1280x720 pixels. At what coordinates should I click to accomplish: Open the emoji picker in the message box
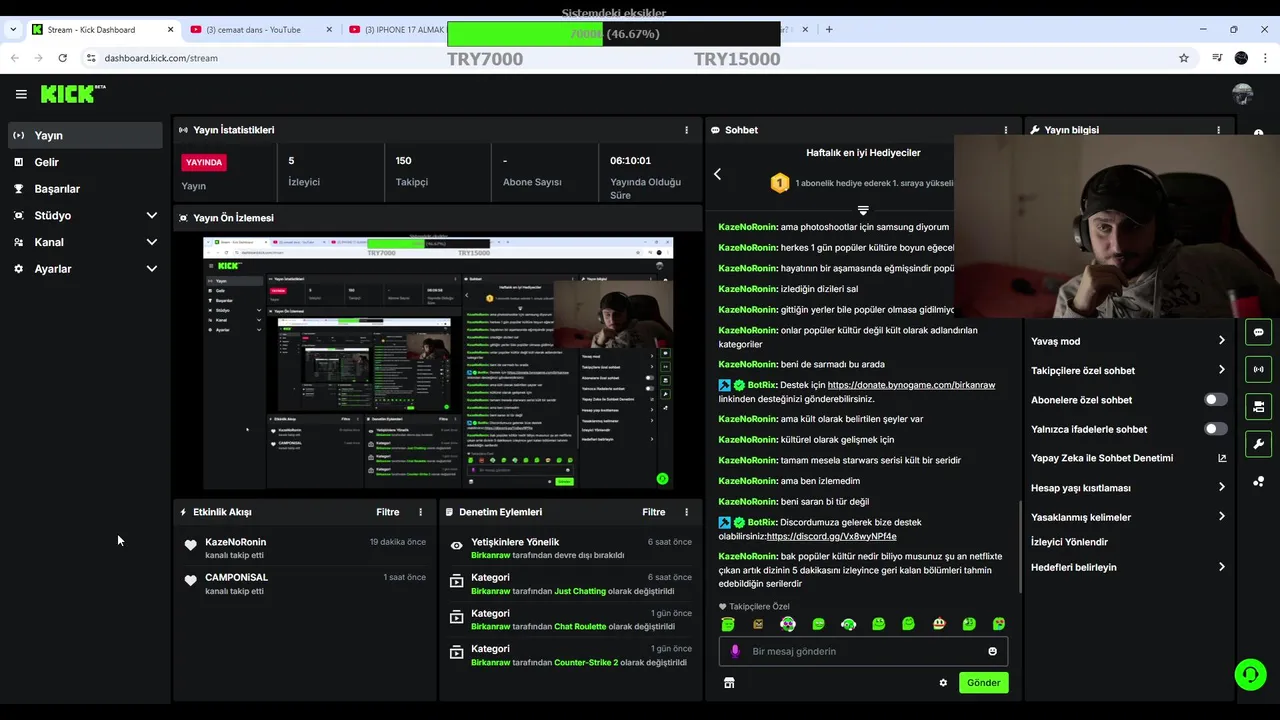tap(992, 651)
